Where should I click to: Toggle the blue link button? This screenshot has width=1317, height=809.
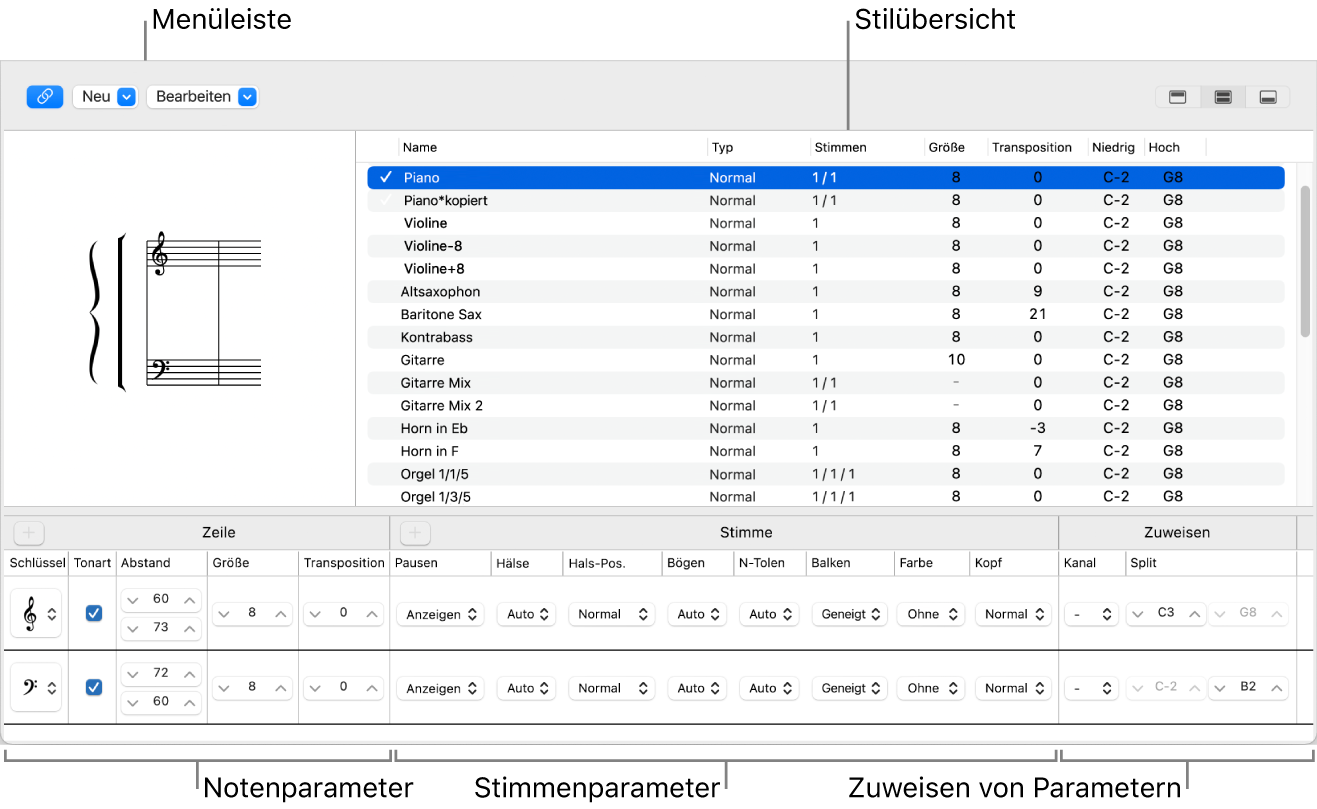click(44, 97)
